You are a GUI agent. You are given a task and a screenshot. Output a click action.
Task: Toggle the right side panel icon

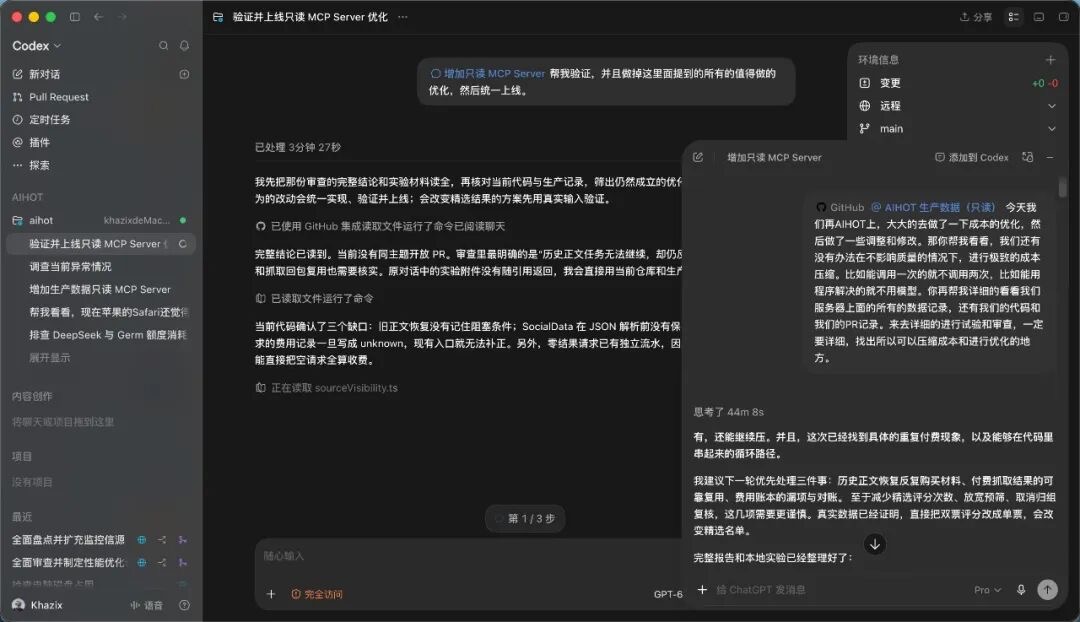coord(1063,17)
